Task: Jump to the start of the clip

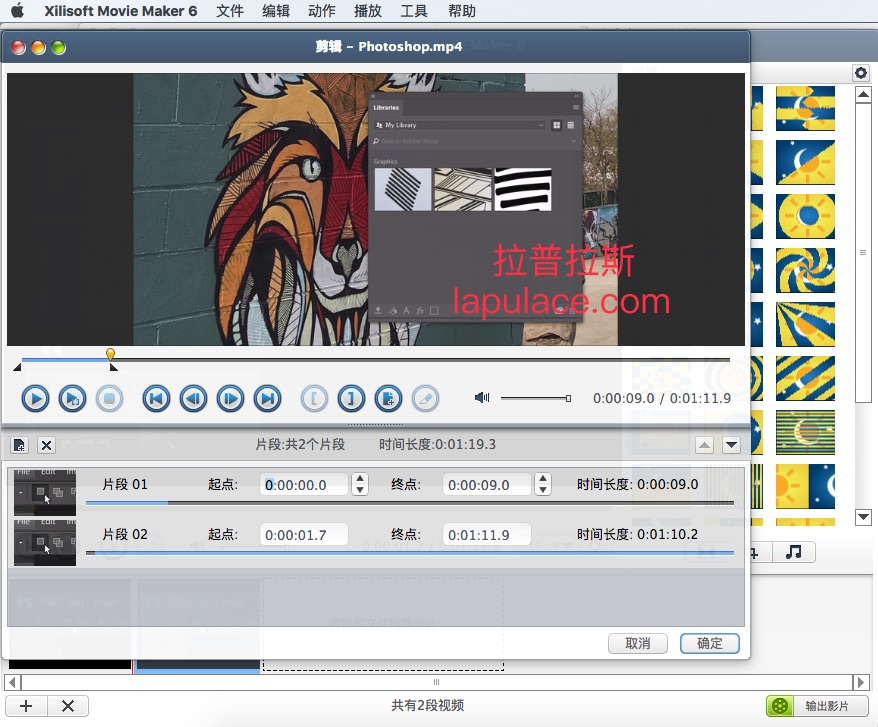Action: pyautogui.click(x=156, y=399)
